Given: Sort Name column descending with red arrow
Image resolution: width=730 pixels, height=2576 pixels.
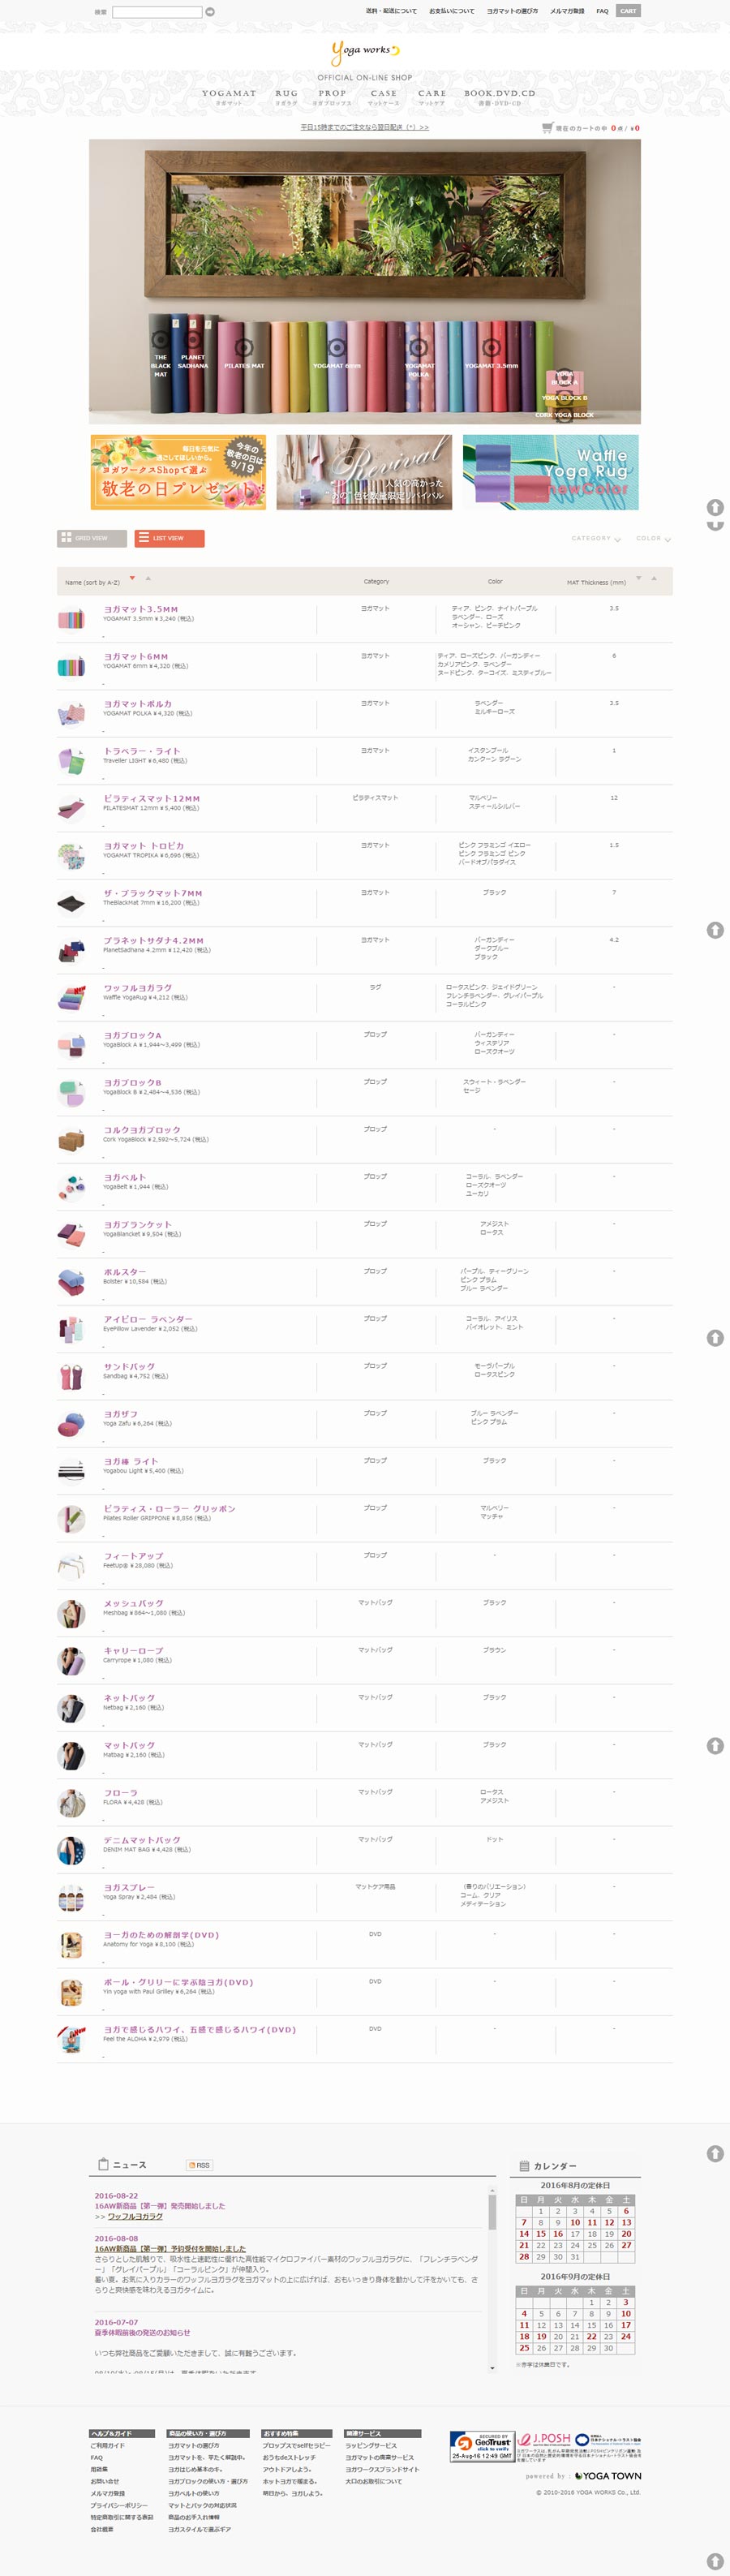Looking at the screenshot, I should coord(132,578).
